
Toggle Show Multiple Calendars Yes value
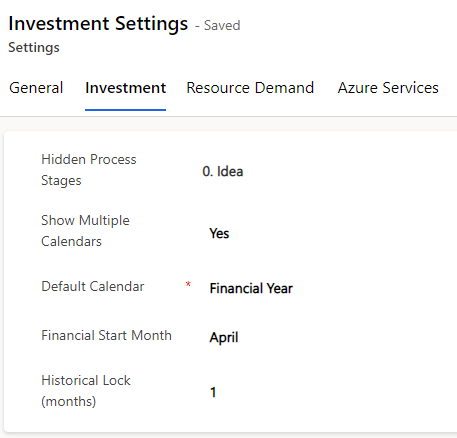pyautogui.click(x=219, y=233)
